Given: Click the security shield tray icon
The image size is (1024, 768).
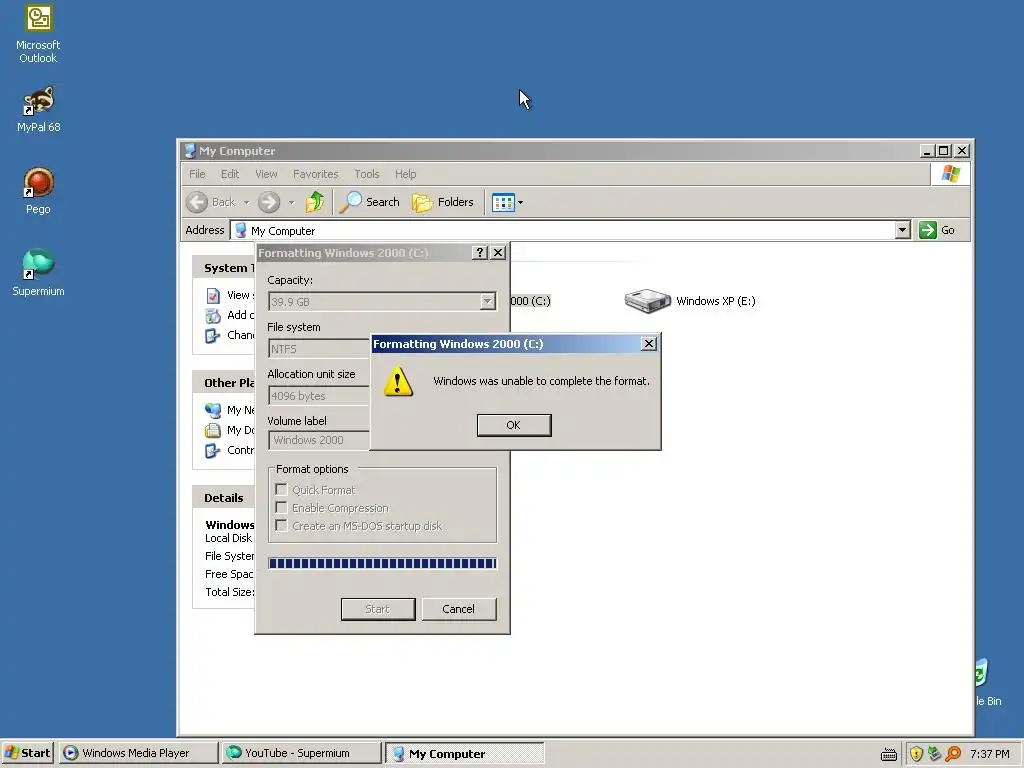Looking at the screenshot, I should [917, 754].
